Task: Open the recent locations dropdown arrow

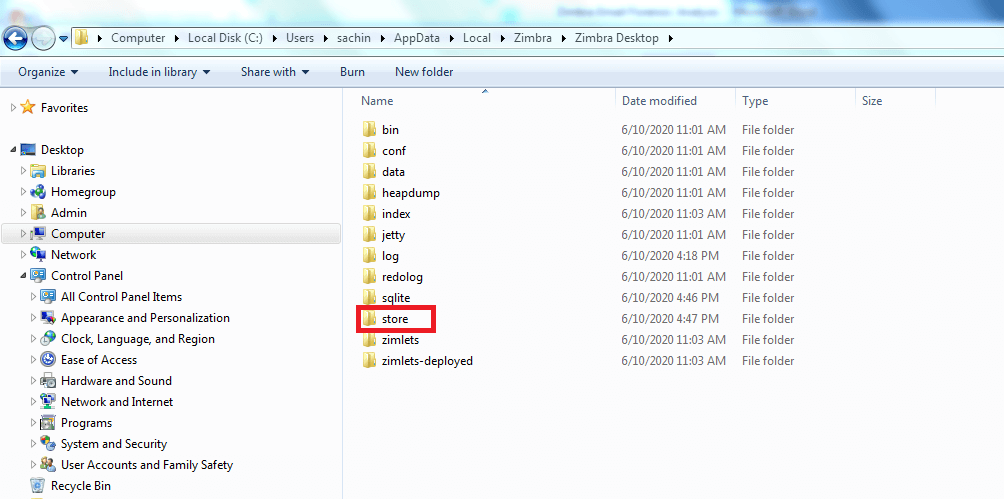Action: click(63, 38)
